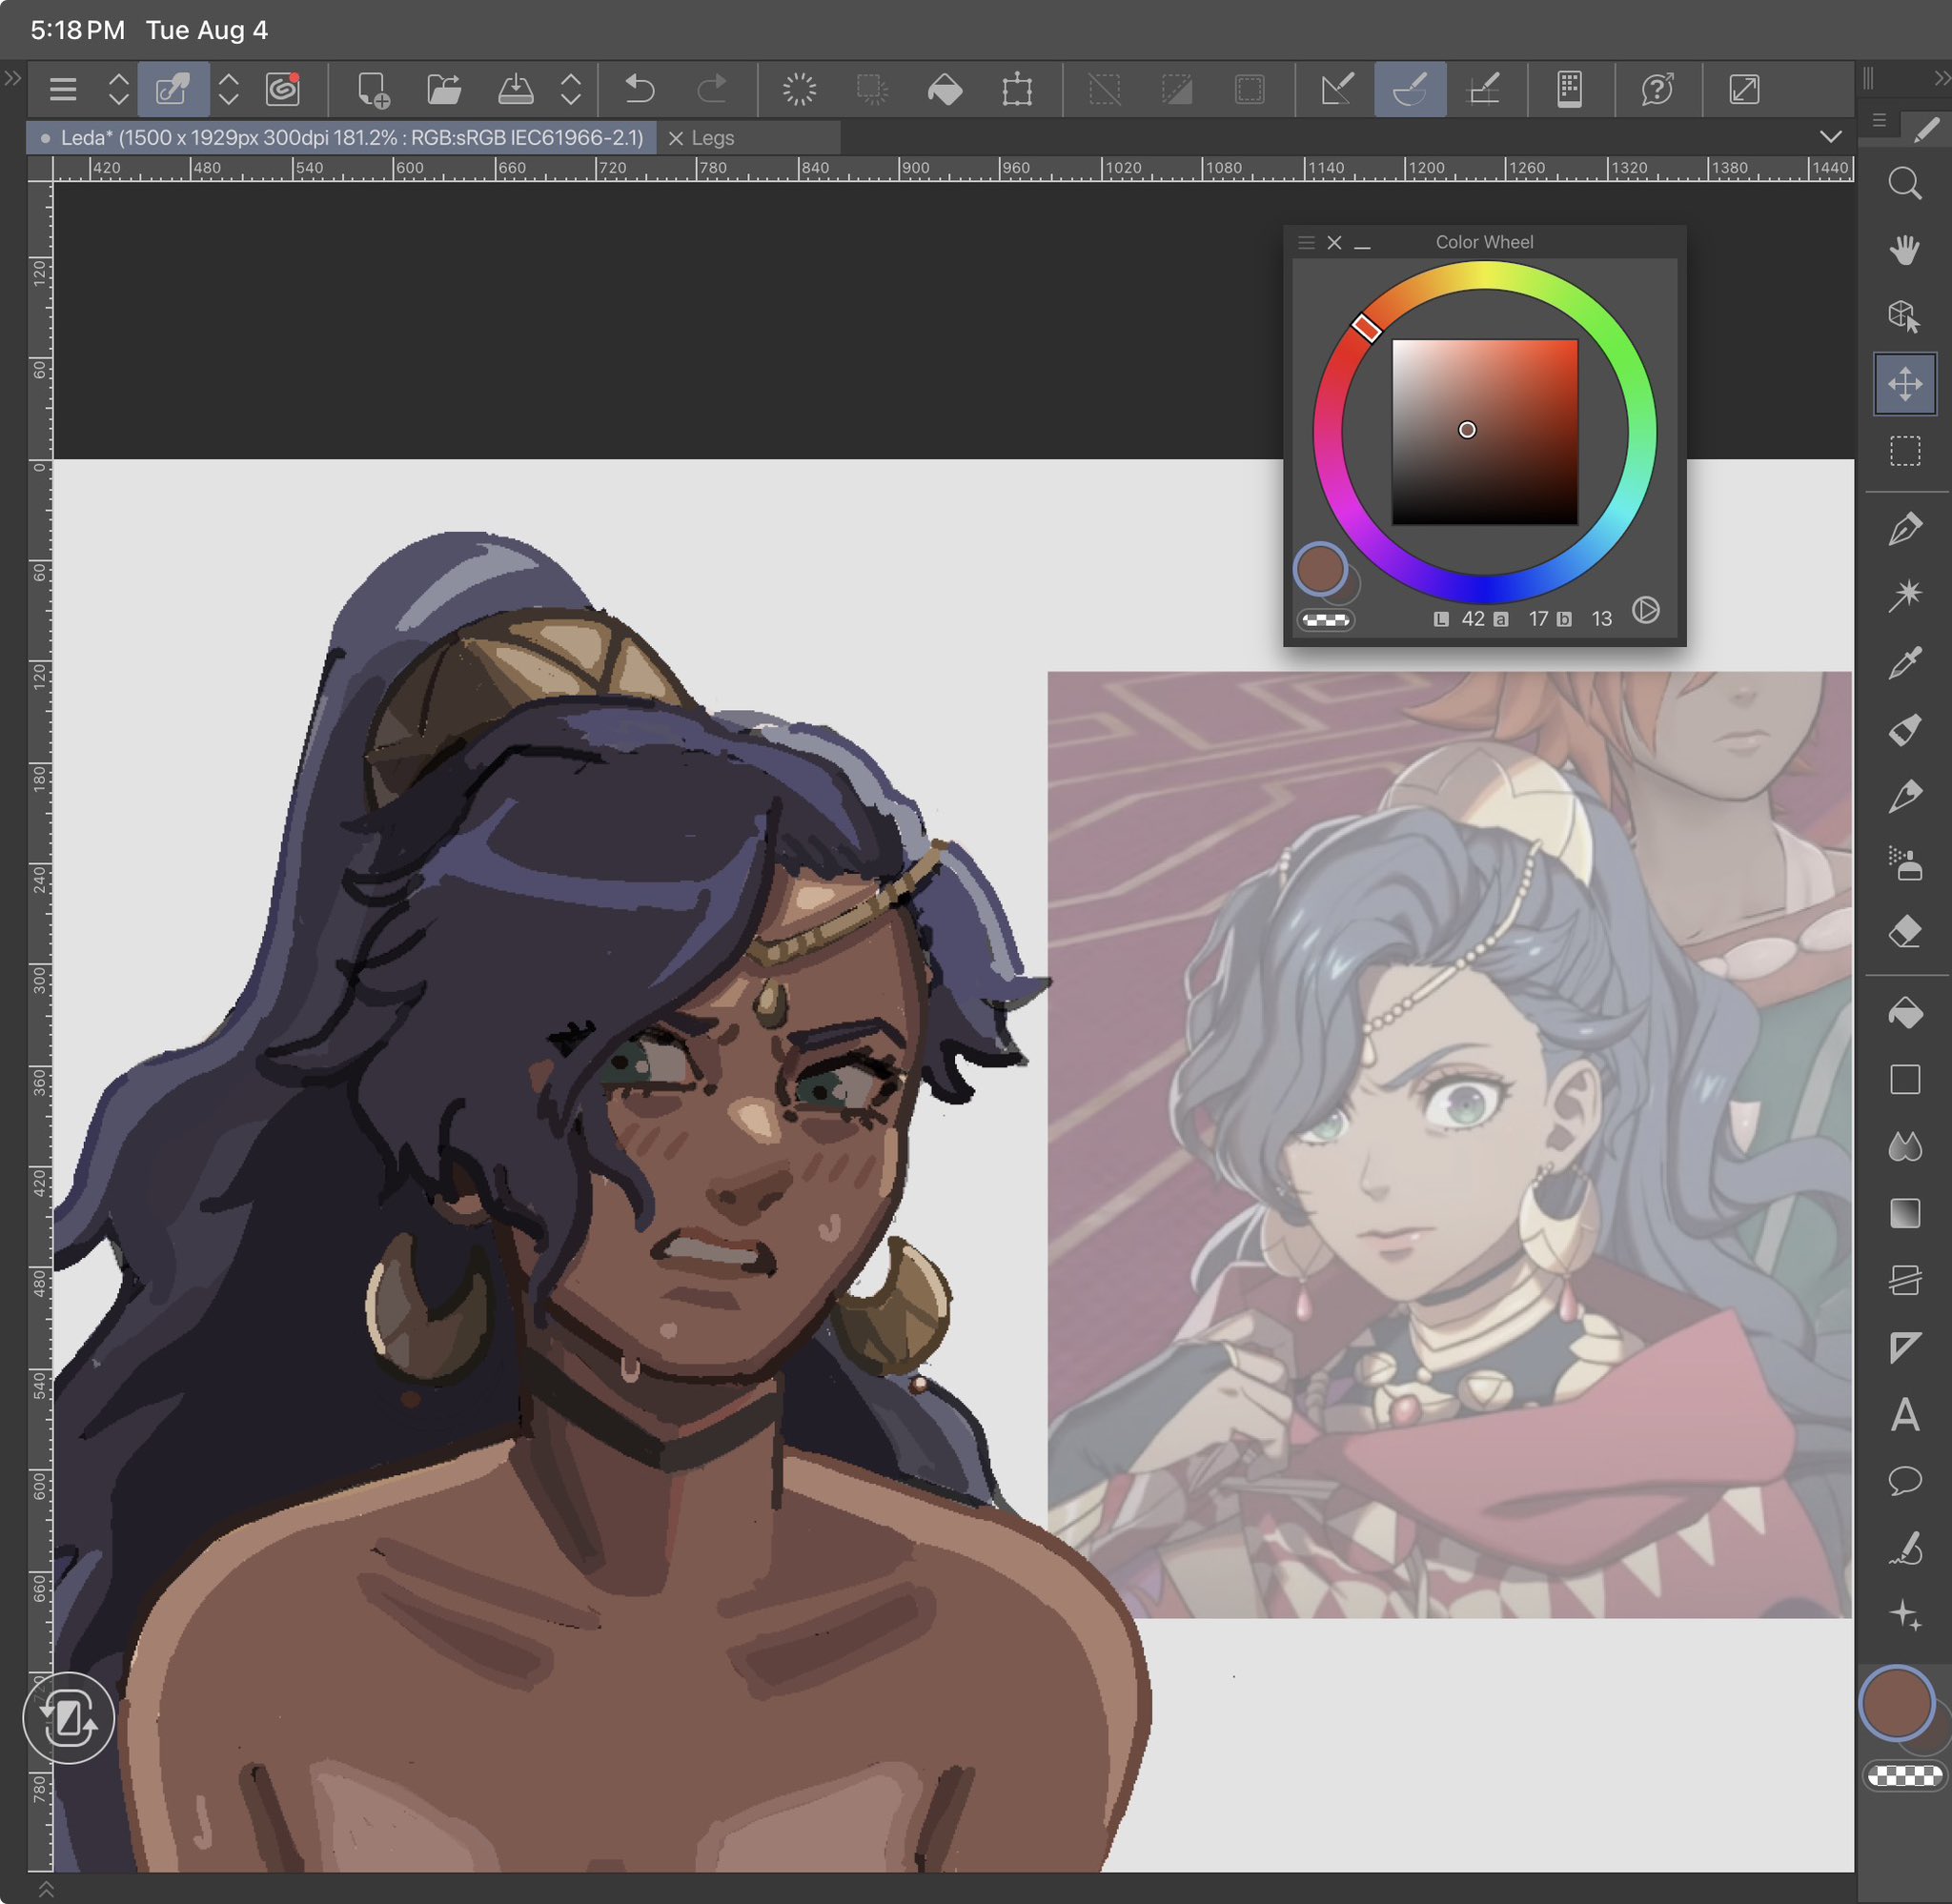Viewport: 1952px width, 1904px height.
Task: Click the up-down stepper before the spiral icon
Action: pyautogui.click(x=228, y=89)
